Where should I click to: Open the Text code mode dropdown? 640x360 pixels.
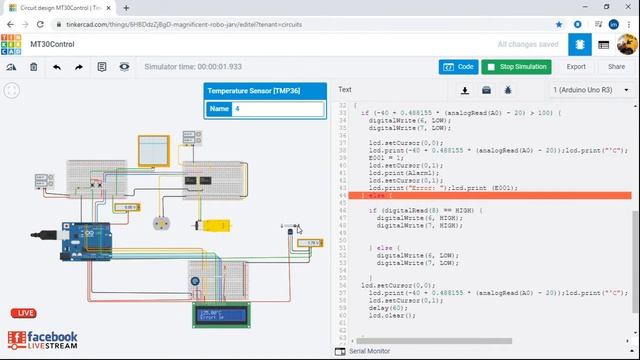coord(345,89)
